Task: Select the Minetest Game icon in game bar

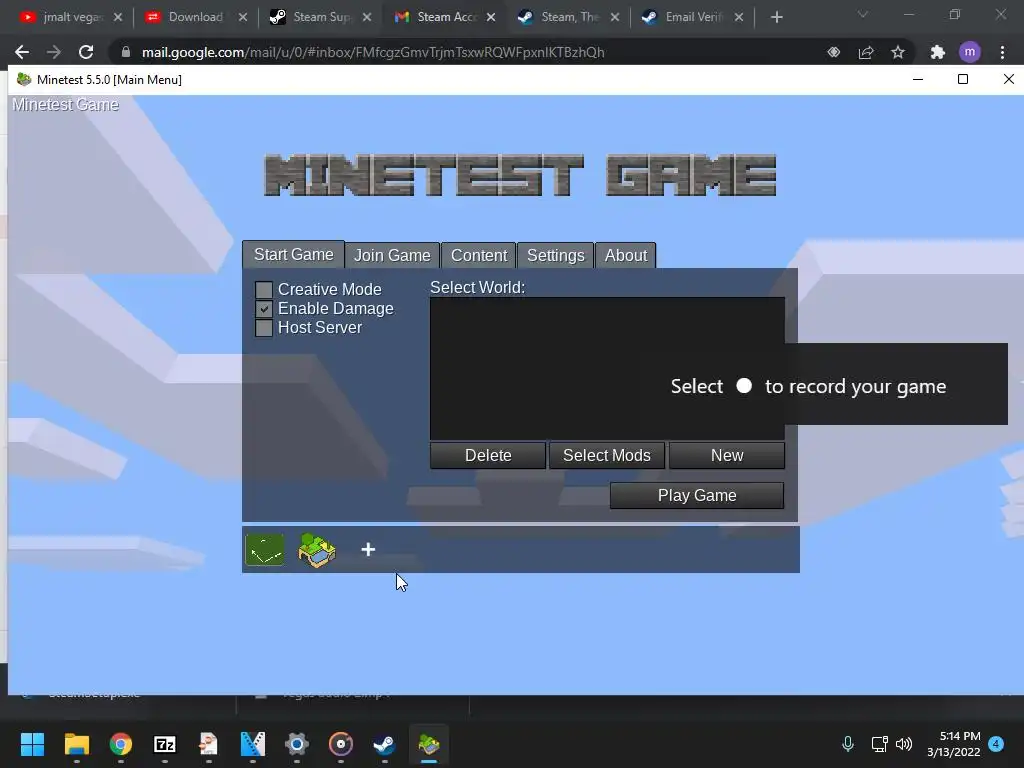Action: 317,550
